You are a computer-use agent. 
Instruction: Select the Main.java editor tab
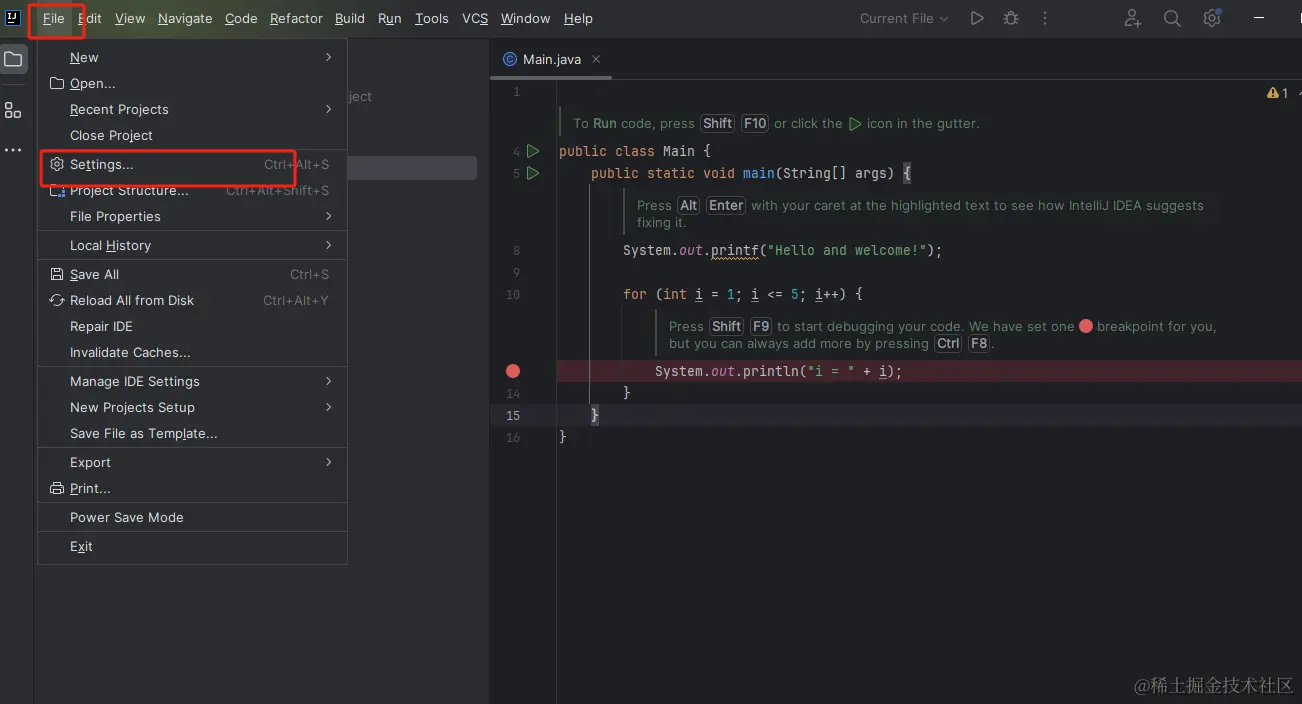pos(553,59)
